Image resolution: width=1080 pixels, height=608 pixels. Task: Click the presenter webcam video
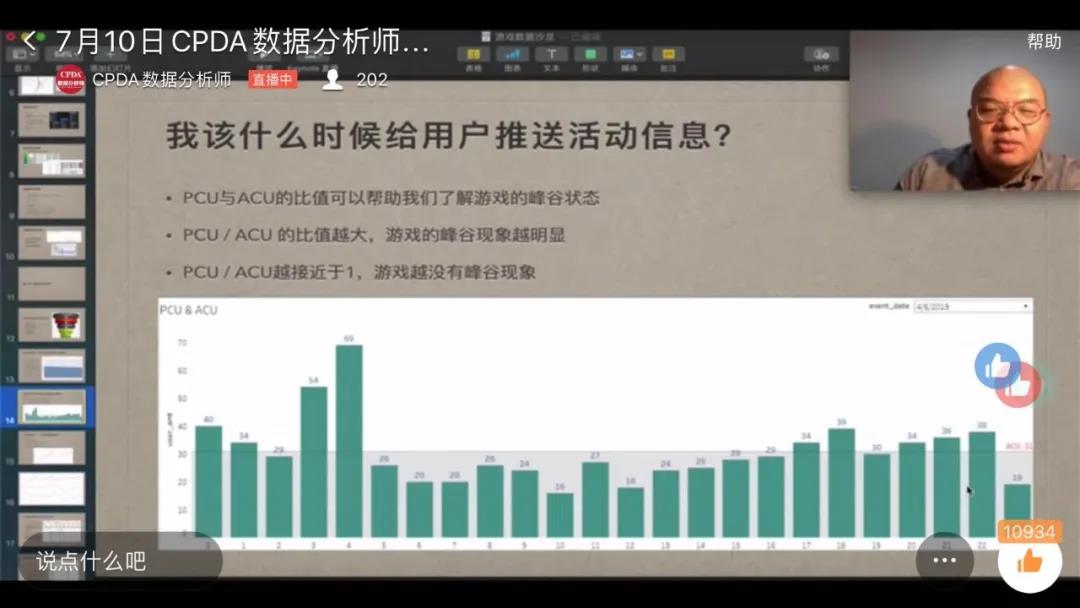pyautogui.click(x=965, y=110)
